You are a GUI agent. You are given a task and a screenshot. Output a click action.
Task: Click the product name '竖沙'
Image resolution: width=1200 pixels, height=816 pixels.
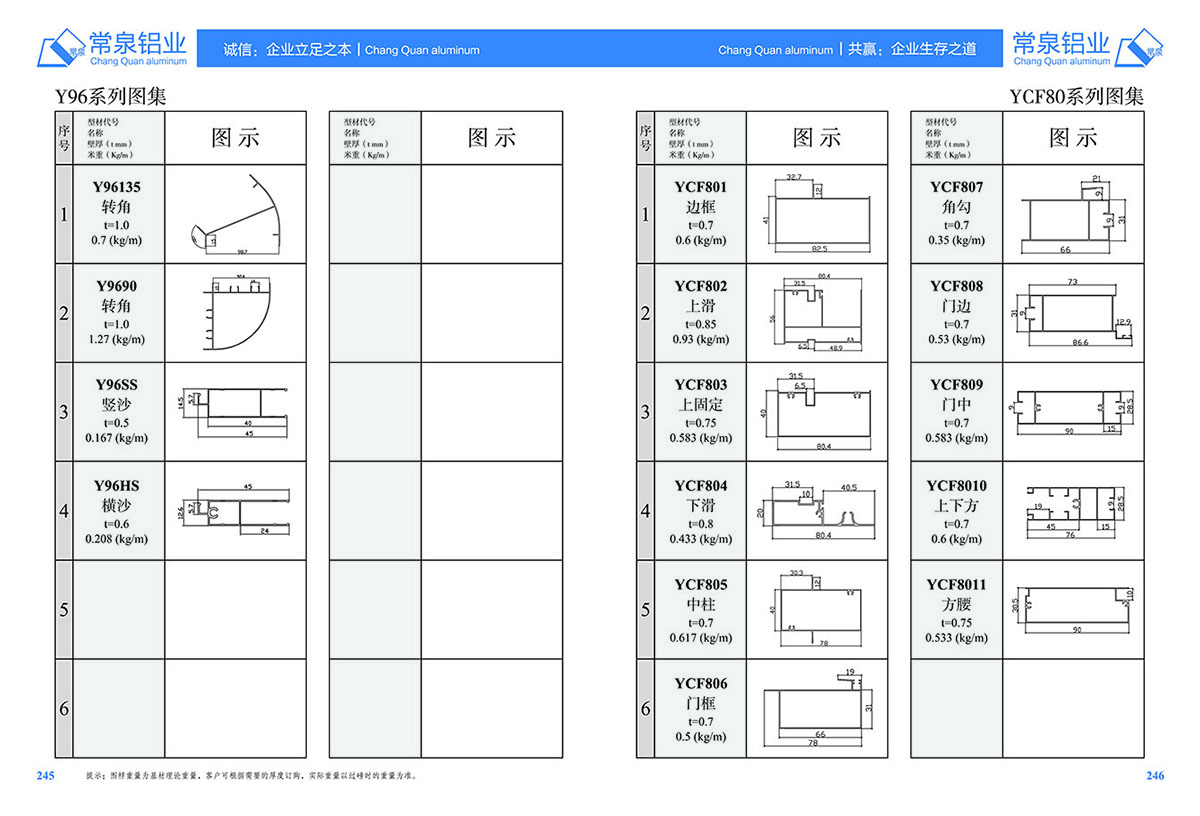click(x=117, y=405)
